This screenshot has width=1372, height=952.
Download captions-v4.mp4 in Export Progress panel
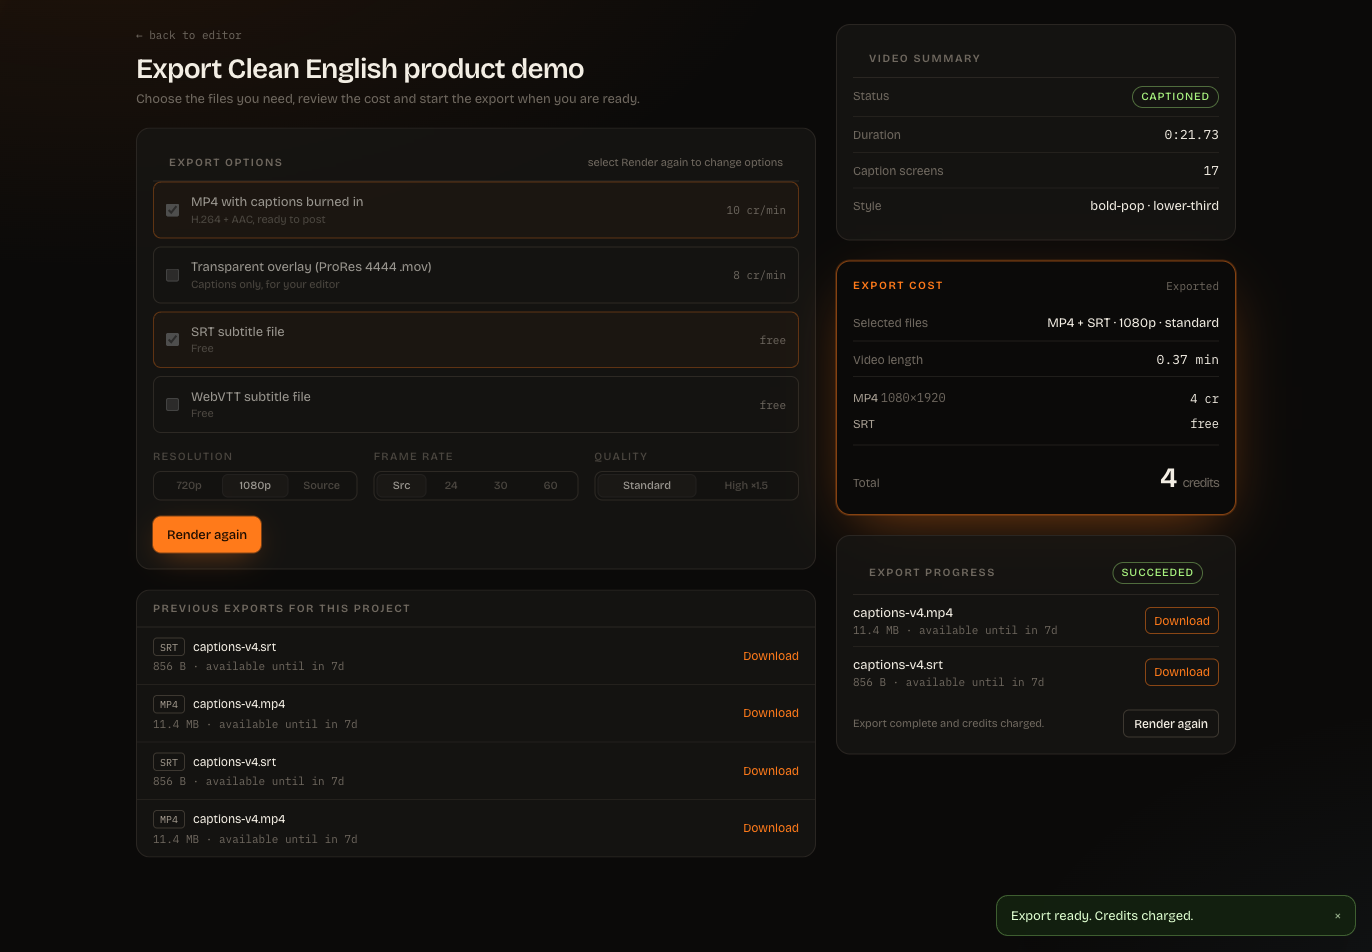coord(1182,621)
